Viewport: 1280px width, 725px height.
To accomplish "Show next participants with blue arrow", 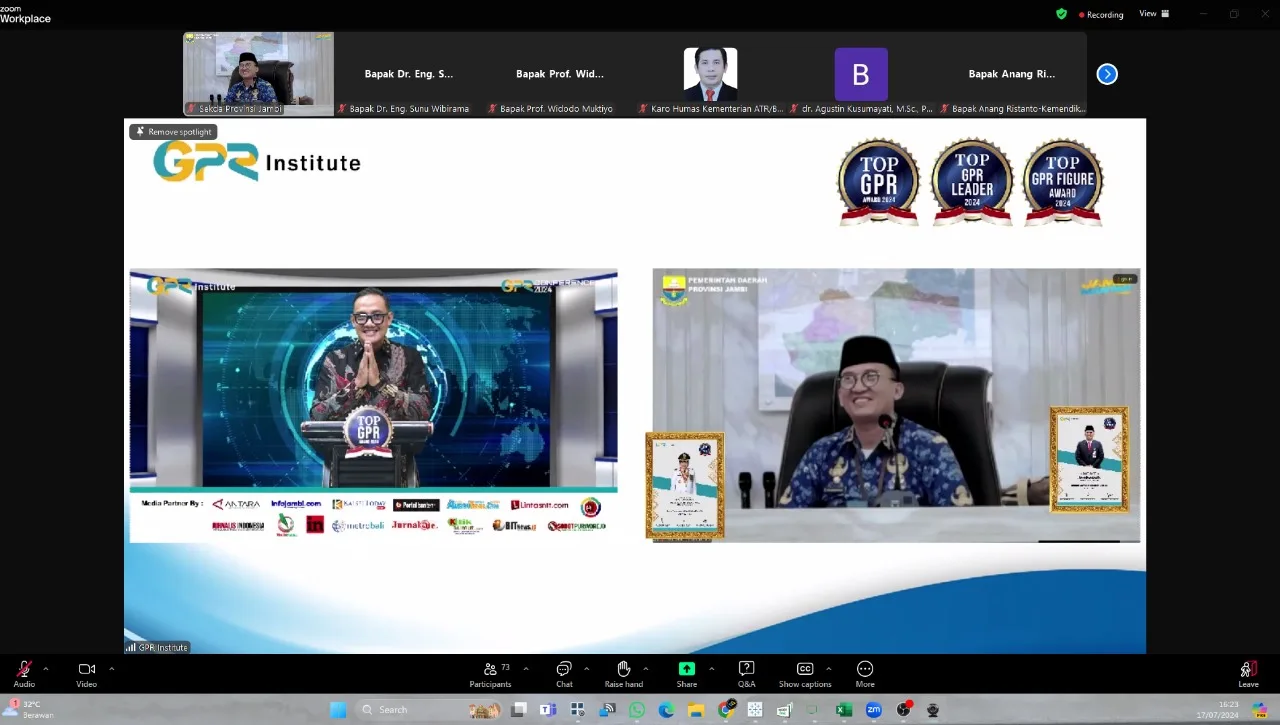I will point(1107,74).
